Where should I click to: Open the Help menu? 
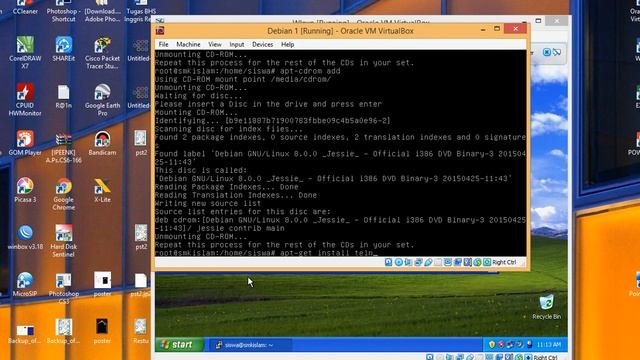[287, 44]
